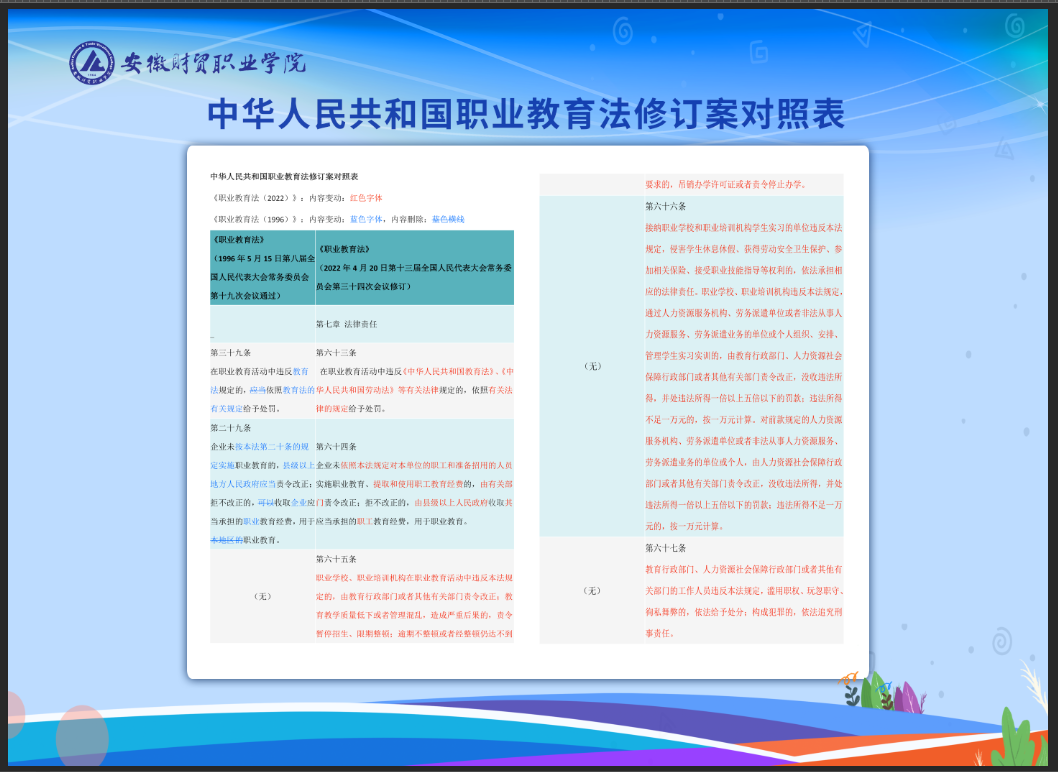Click the large blue poster title

point(526,114)
